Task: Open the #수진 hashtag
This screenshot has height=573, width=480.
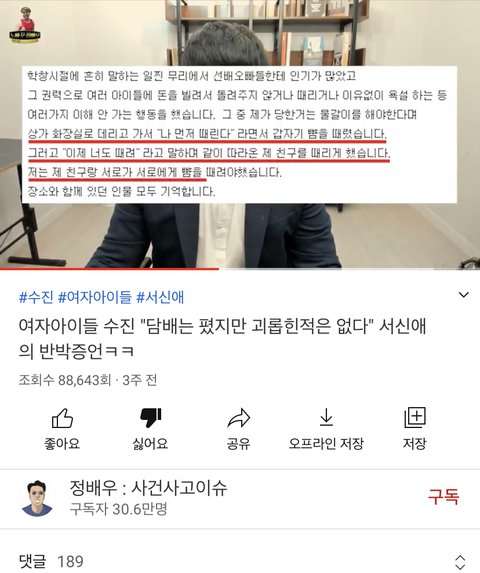Action: pos(36,297)
